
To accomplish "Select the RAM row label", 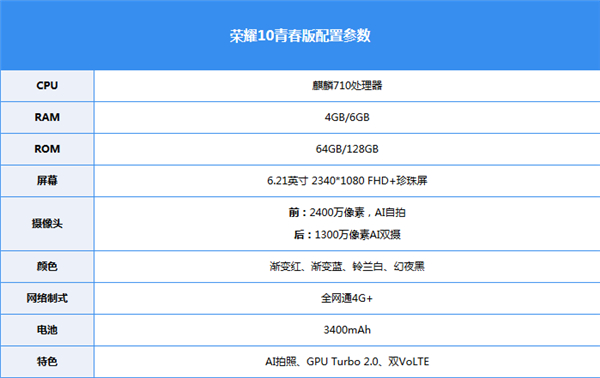I will (47, 117).
